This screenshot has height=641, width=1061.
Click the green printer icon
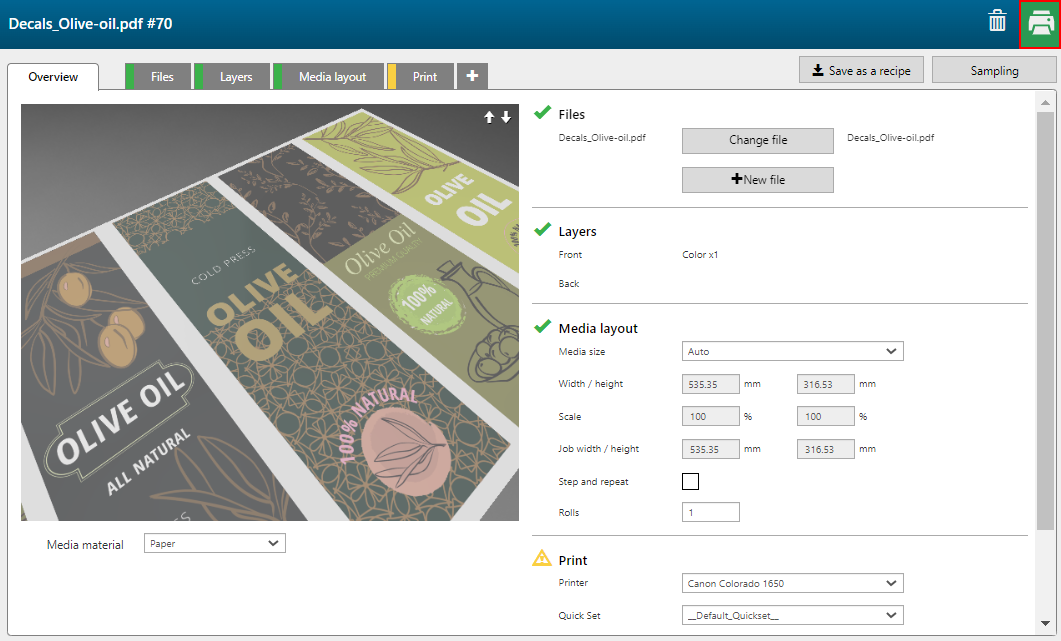[x=1040, y=24]
